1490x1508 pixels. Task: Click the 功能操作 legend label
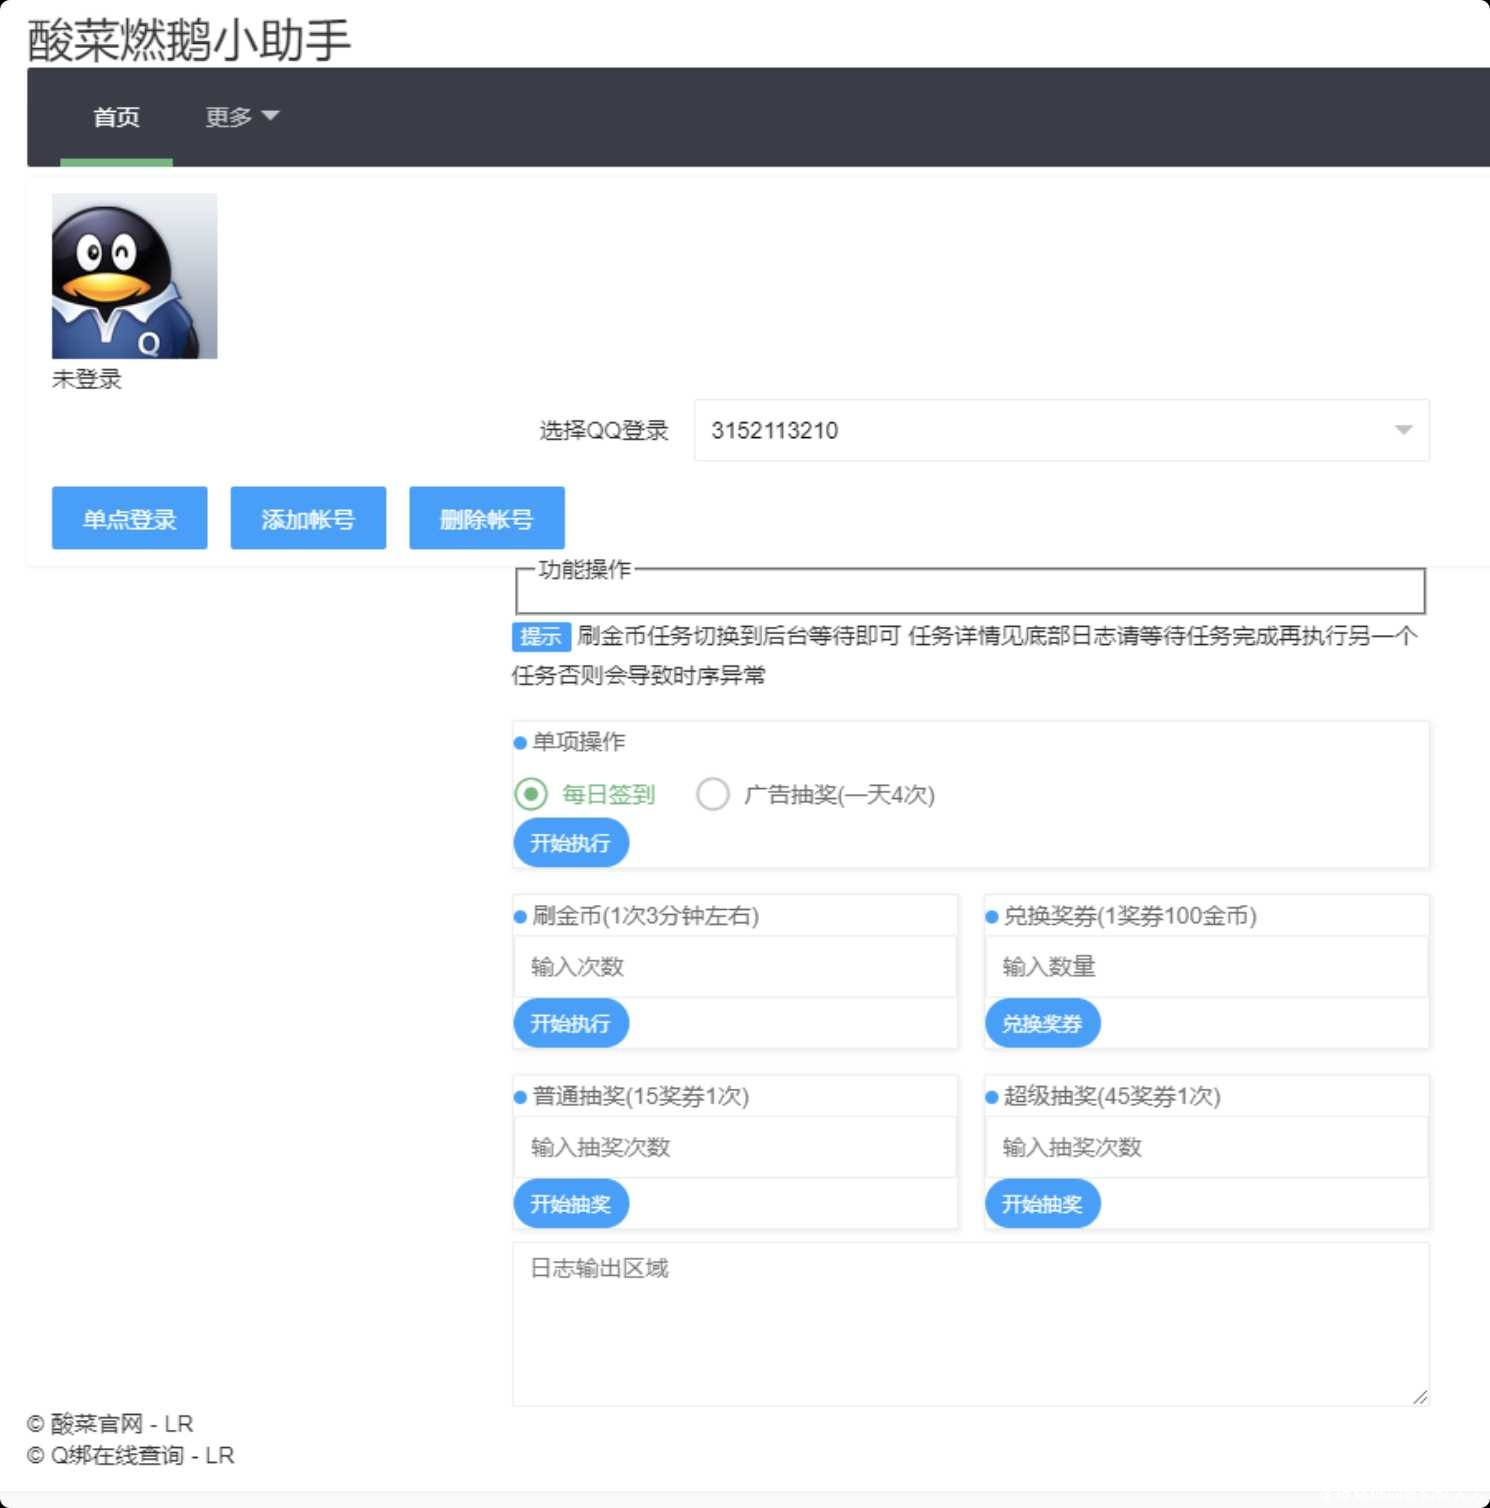pos(584,569)
